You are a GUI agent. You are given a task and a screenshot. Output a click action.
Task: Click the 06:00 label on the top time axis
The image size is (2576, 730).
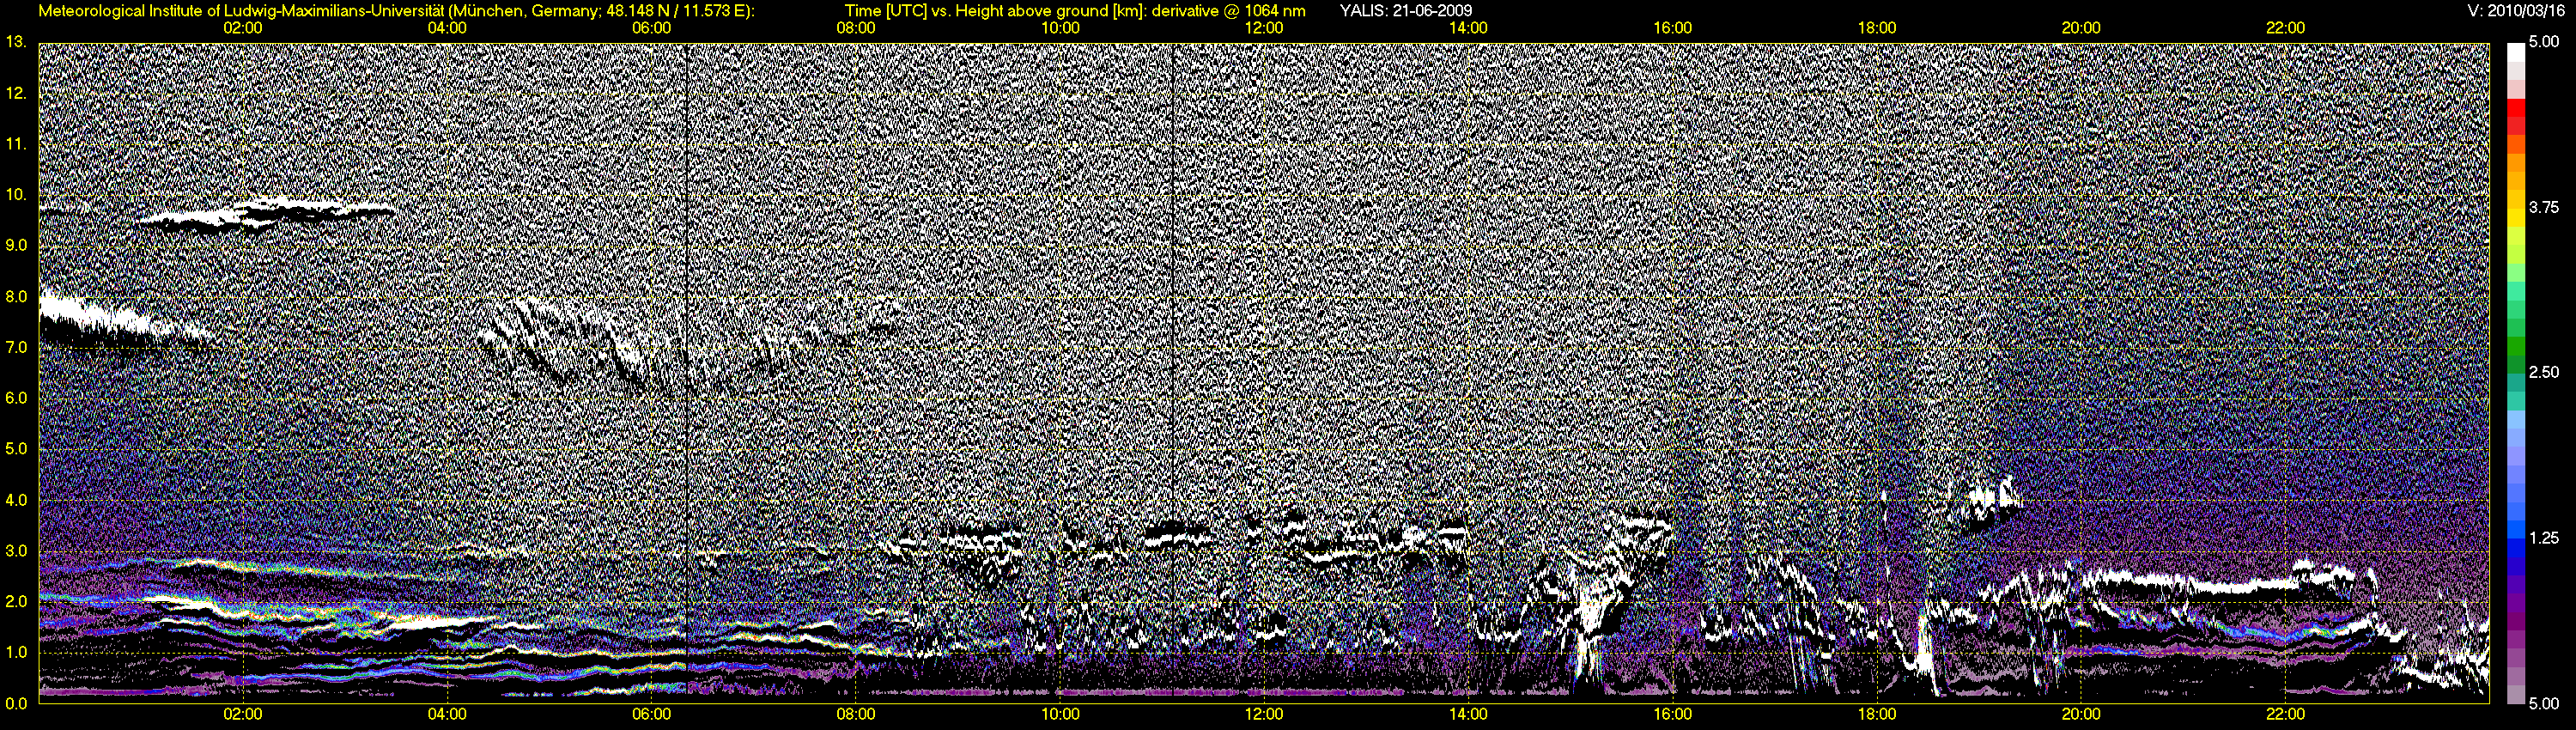651,28
